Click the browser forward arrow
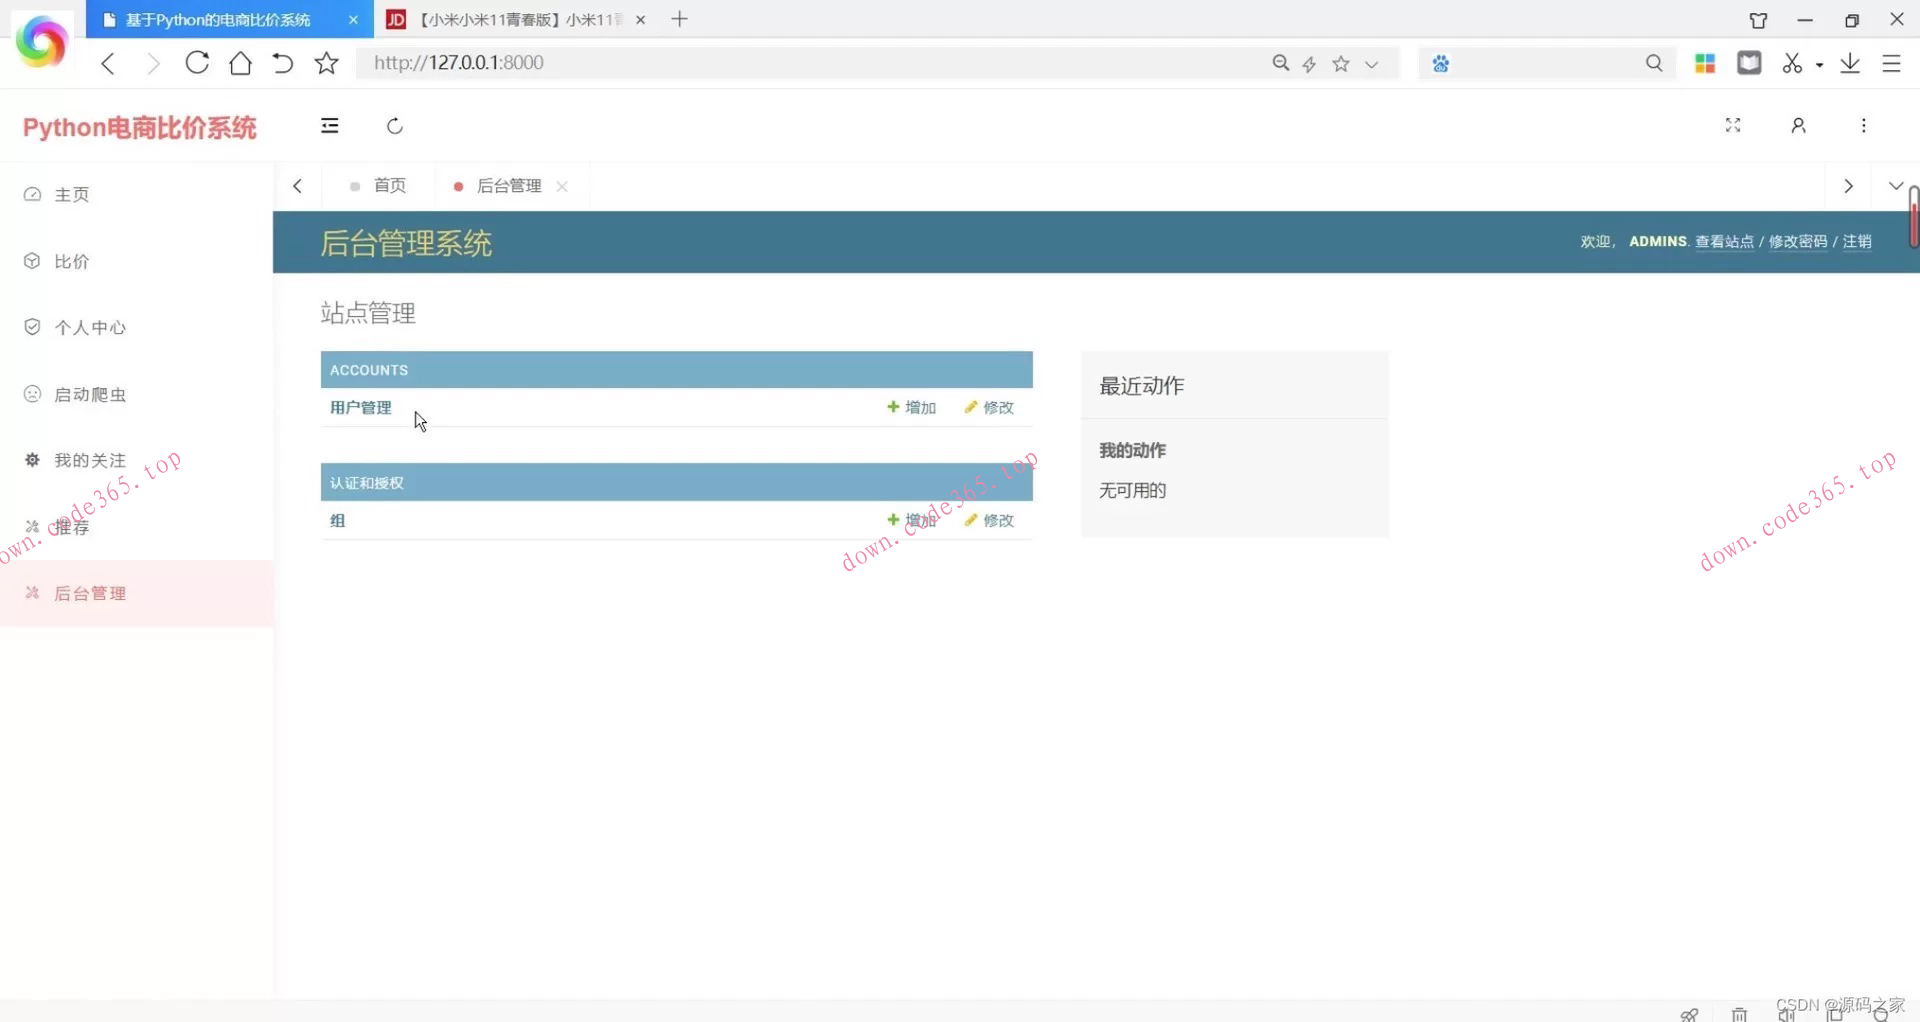The height and width of the screenshot is (1022, 1920). tap(152, 63)
